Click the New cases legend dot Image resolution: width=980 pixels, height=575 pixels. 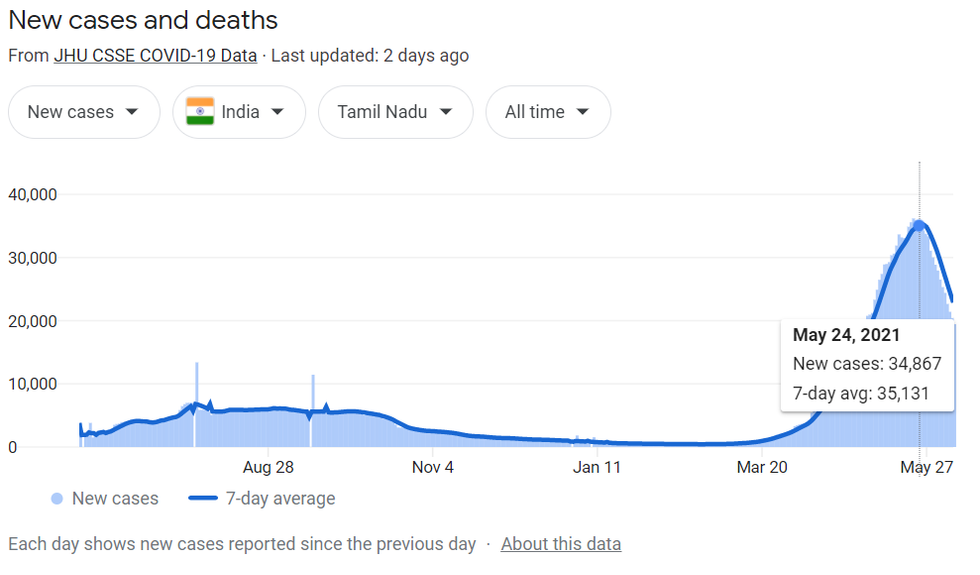point(57,499)
